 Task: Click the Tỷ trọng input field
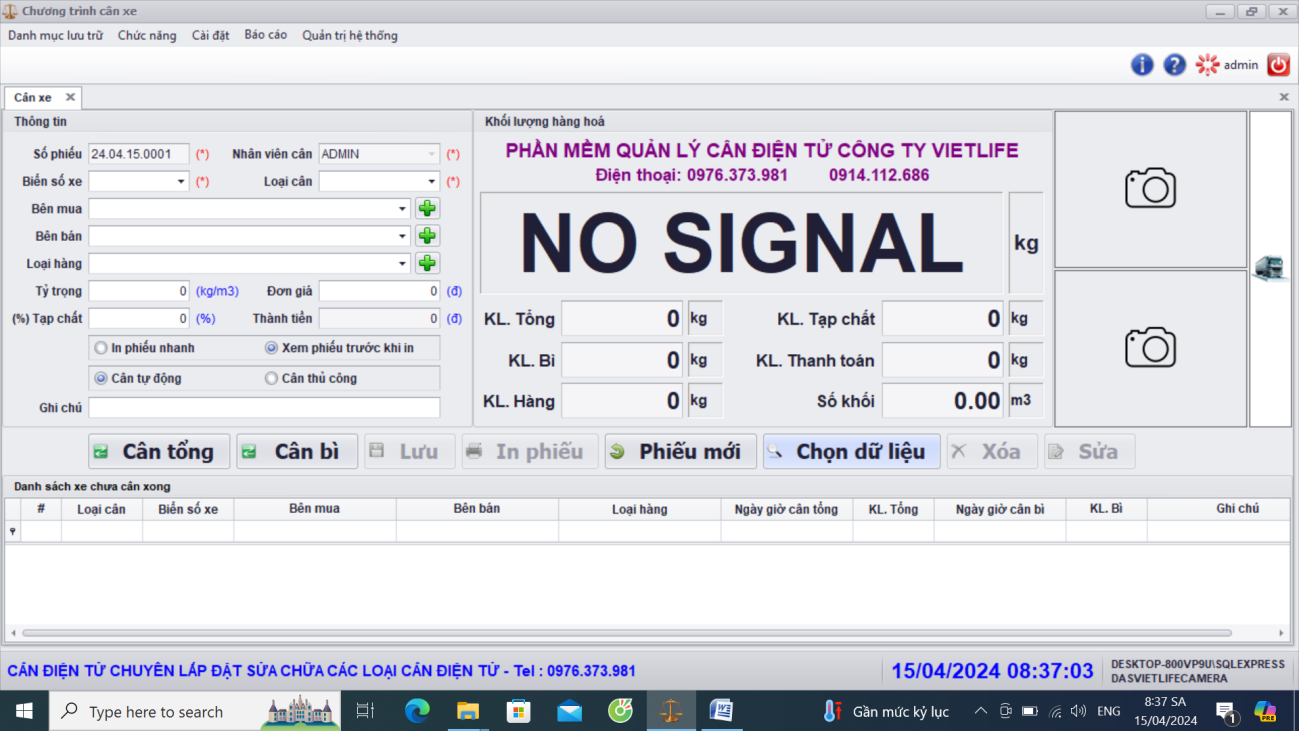tap(139, 291)
